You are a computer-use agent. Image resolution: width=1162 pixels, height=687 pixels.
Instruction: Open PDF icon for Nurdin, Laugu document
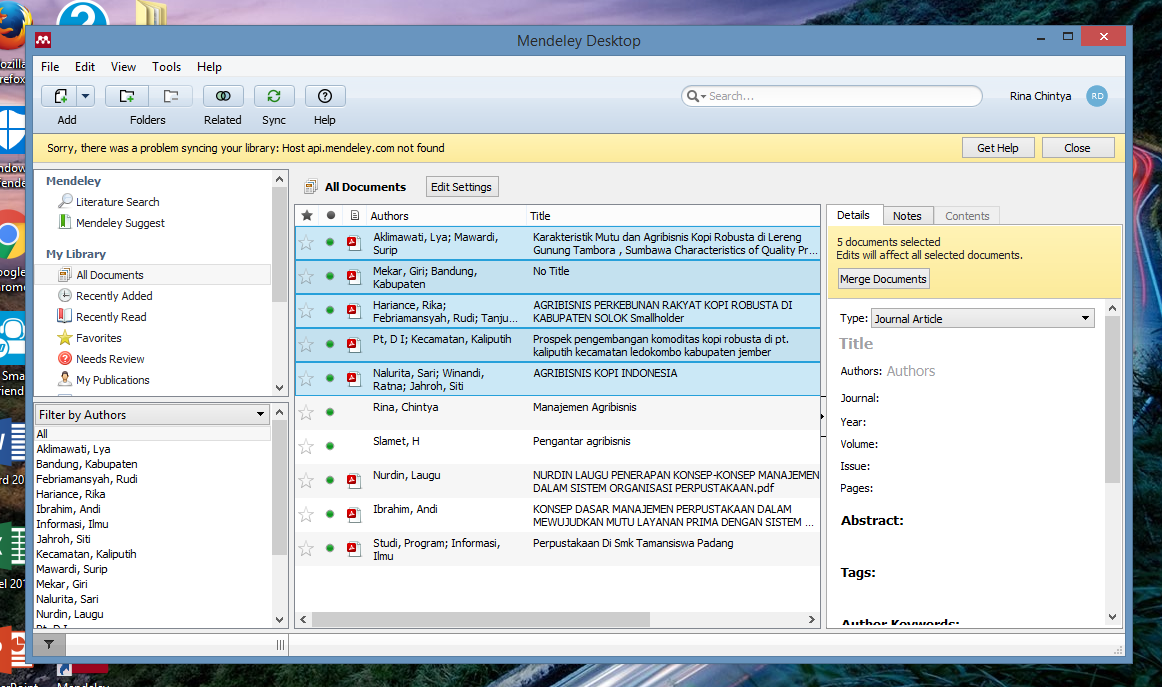[353, 480]
